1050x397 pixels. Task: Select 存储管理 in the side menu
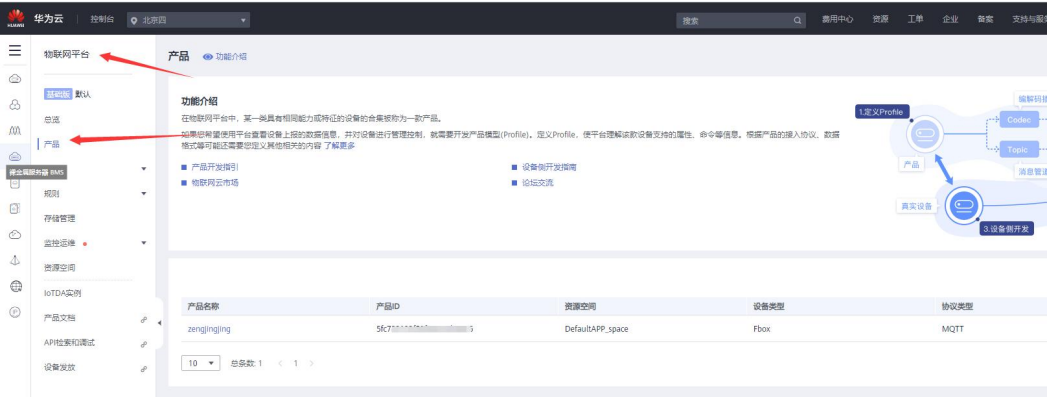pyautogui.click(x=60, y=218)
